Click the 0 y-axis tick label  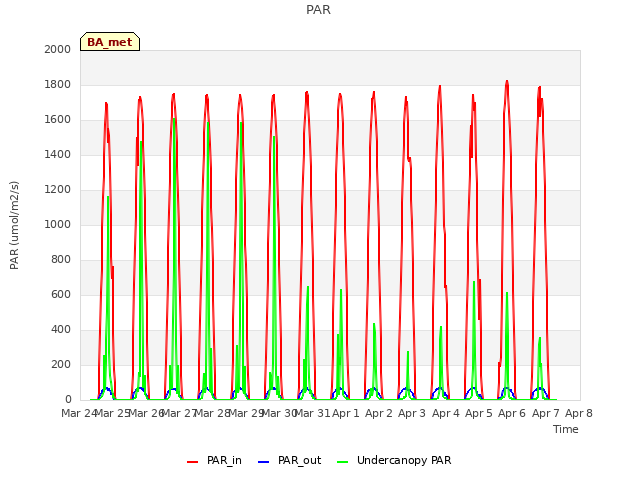coord(68,399)
